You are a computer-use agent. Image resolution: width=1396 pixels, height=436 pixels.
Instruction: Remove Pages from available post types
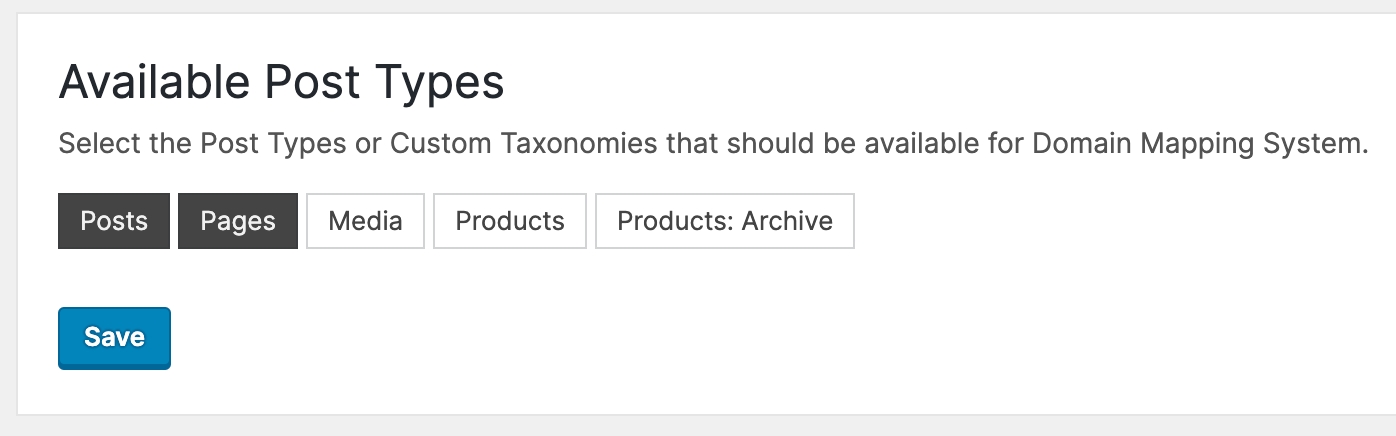tap(238, 221)
